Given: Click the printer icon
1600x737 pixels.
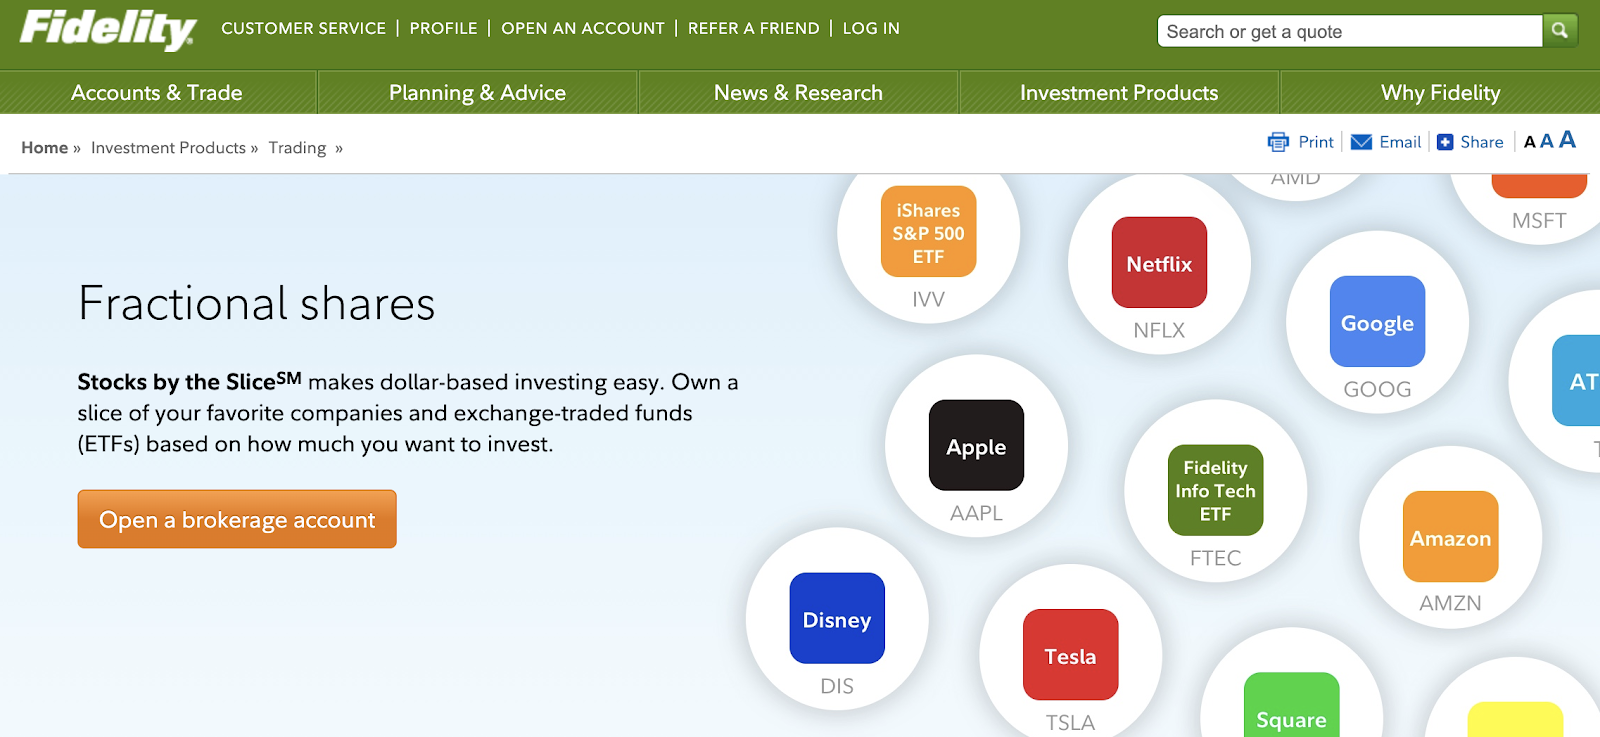Looking at the screenshot, I should 1278,142.
